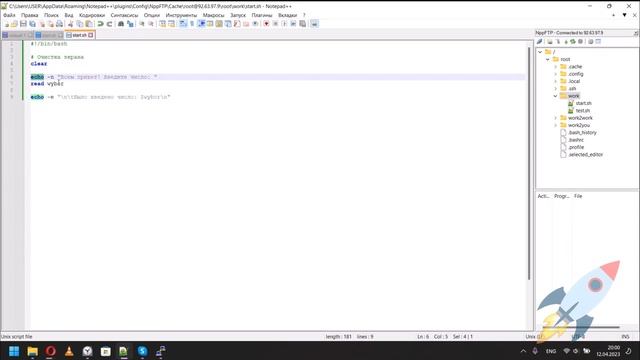Toggle show all characters icon
This screenshot has height=360, width=640.
(192, 24)
